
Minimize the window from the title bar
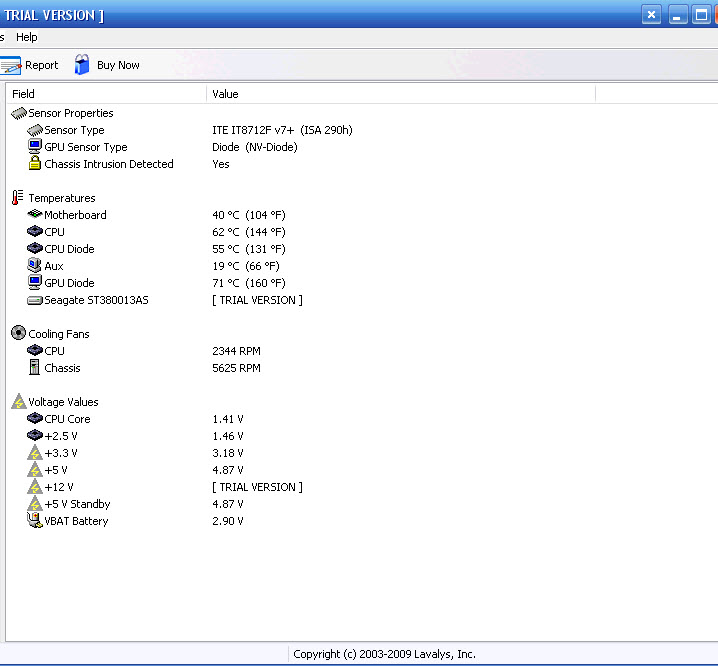tap(678, 15)
